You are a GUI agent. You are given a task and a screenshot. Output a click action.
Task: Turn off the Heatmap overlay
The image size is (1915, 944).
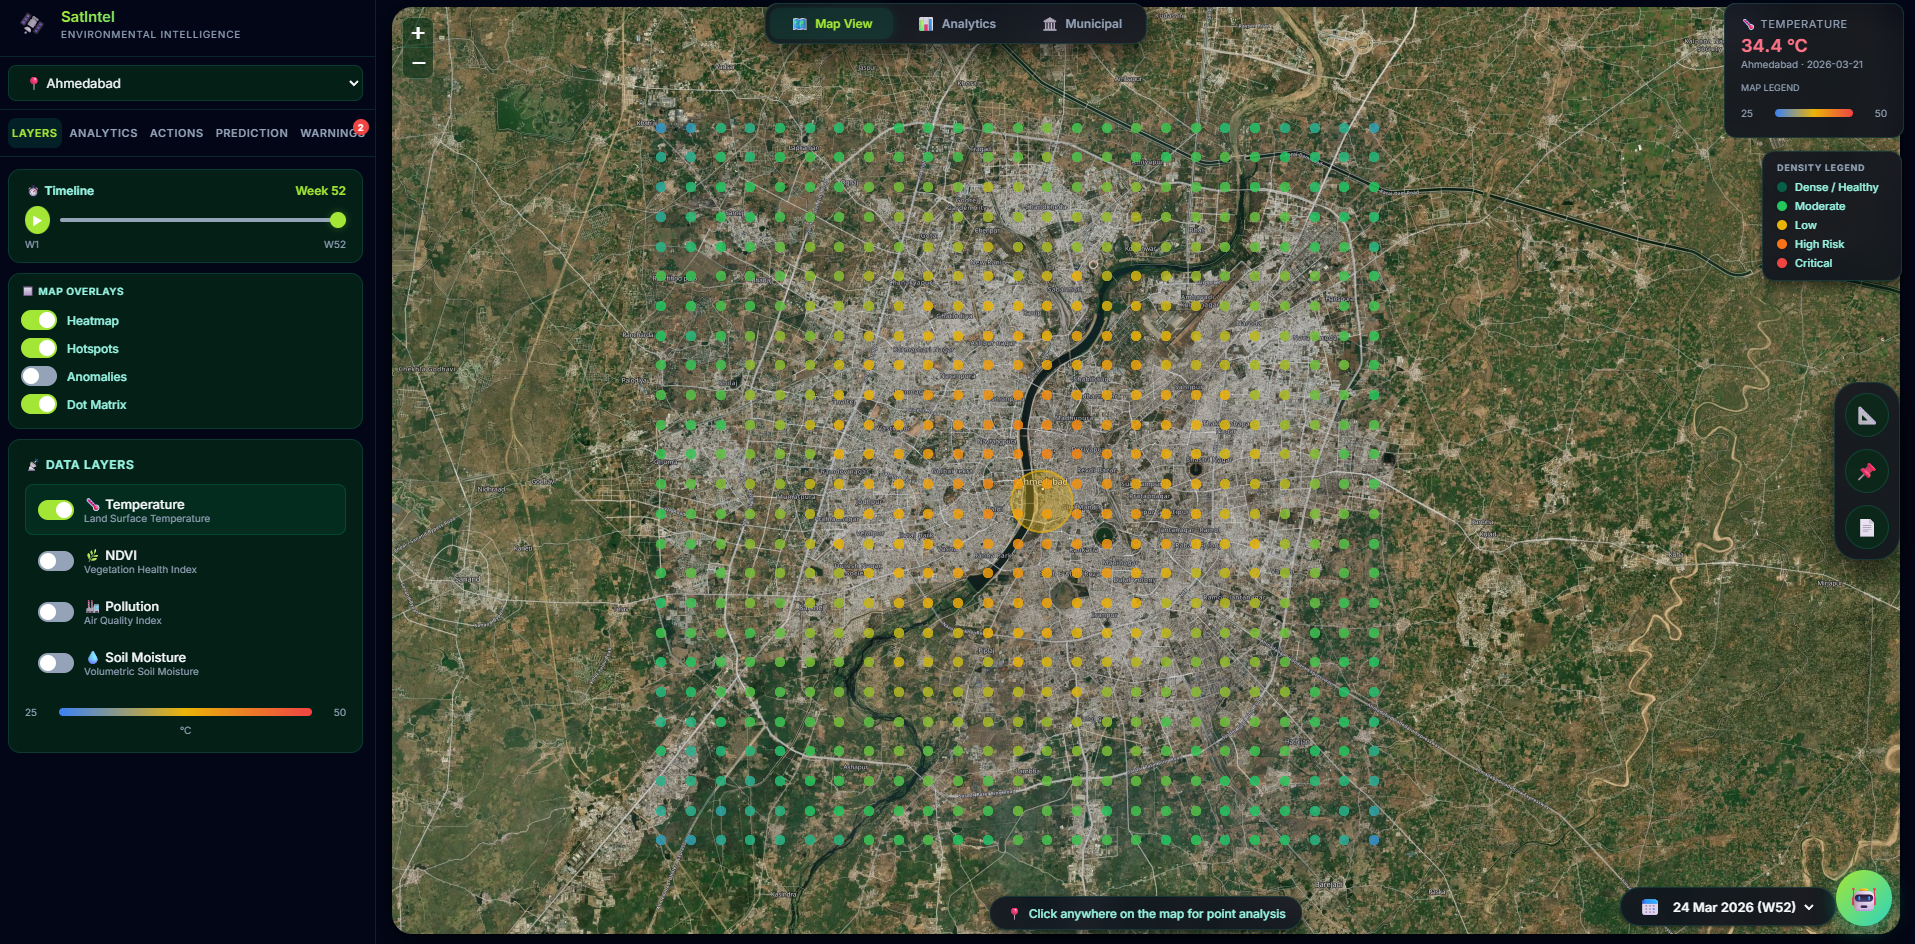tap(39, 320)
